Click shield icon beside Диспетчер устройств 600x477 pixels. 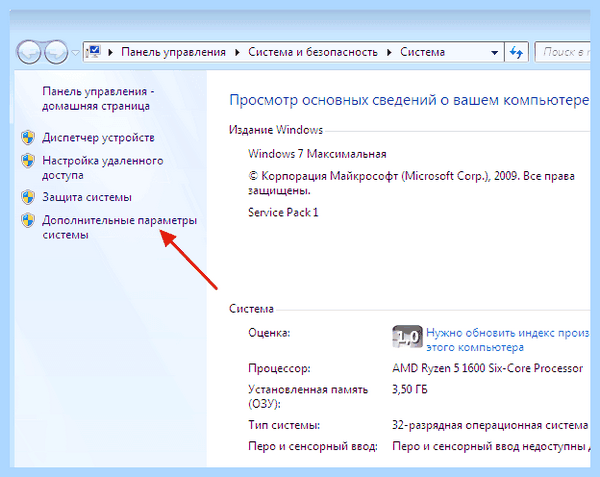tap(28, 138)
